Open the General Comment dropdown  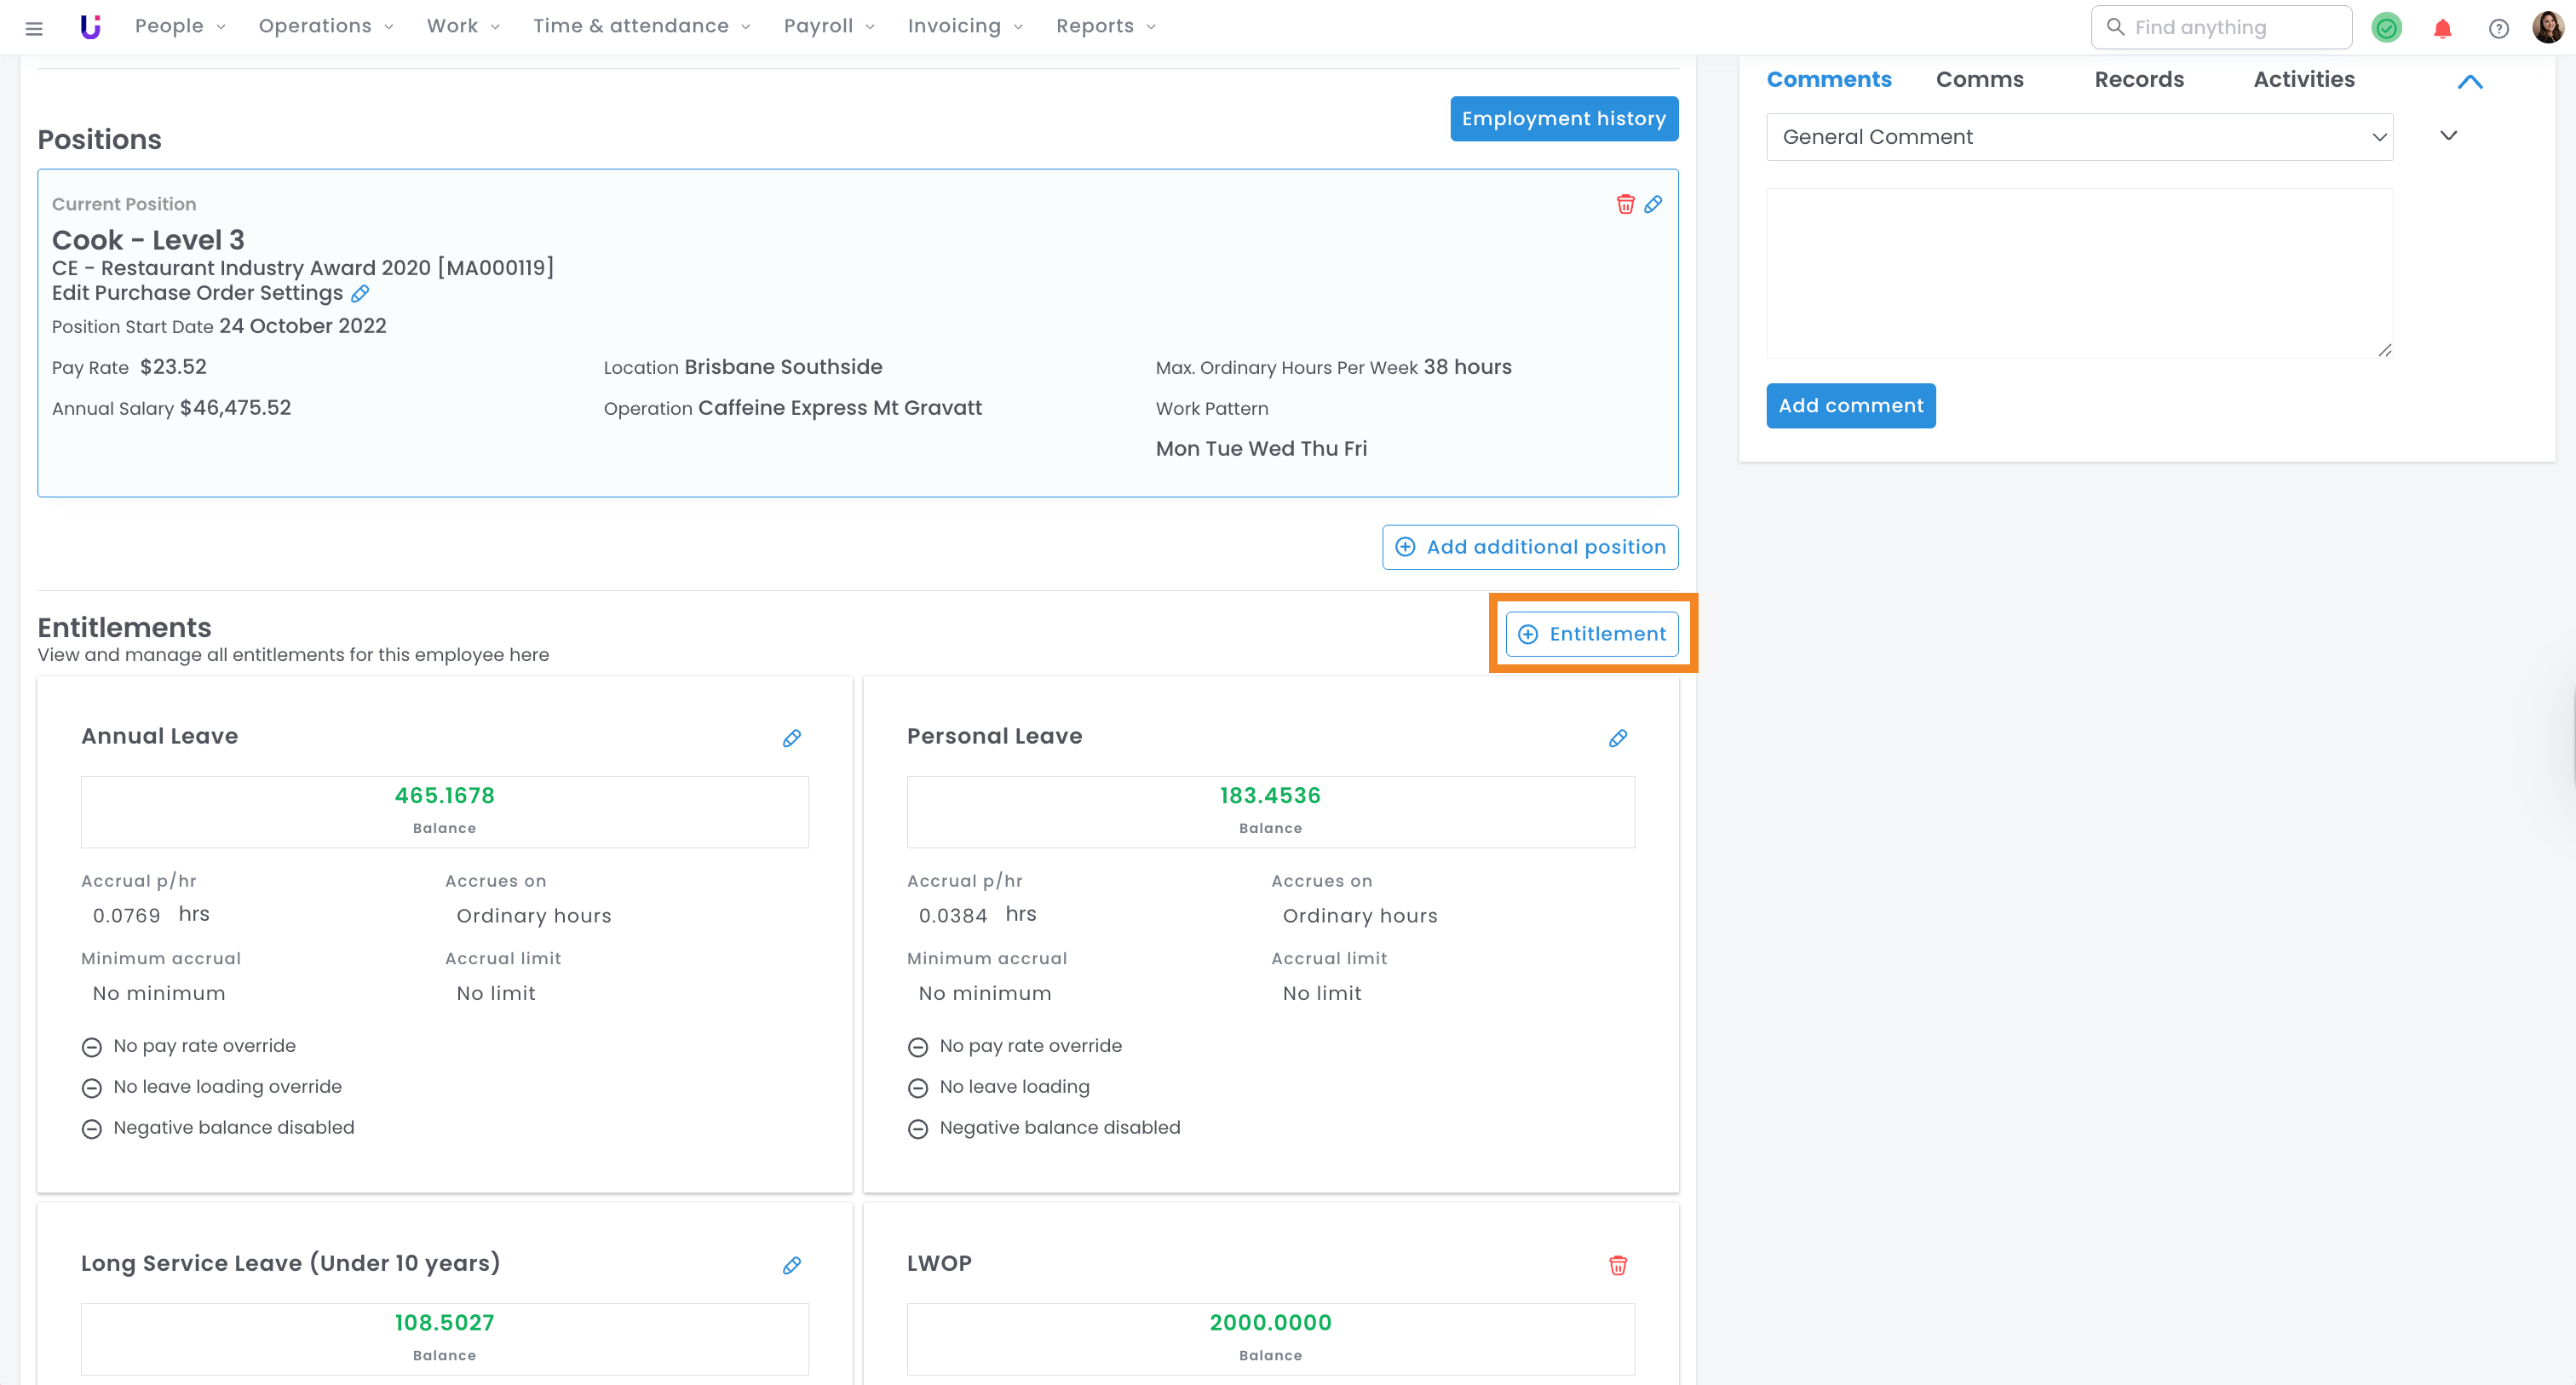click(2078, 137)
